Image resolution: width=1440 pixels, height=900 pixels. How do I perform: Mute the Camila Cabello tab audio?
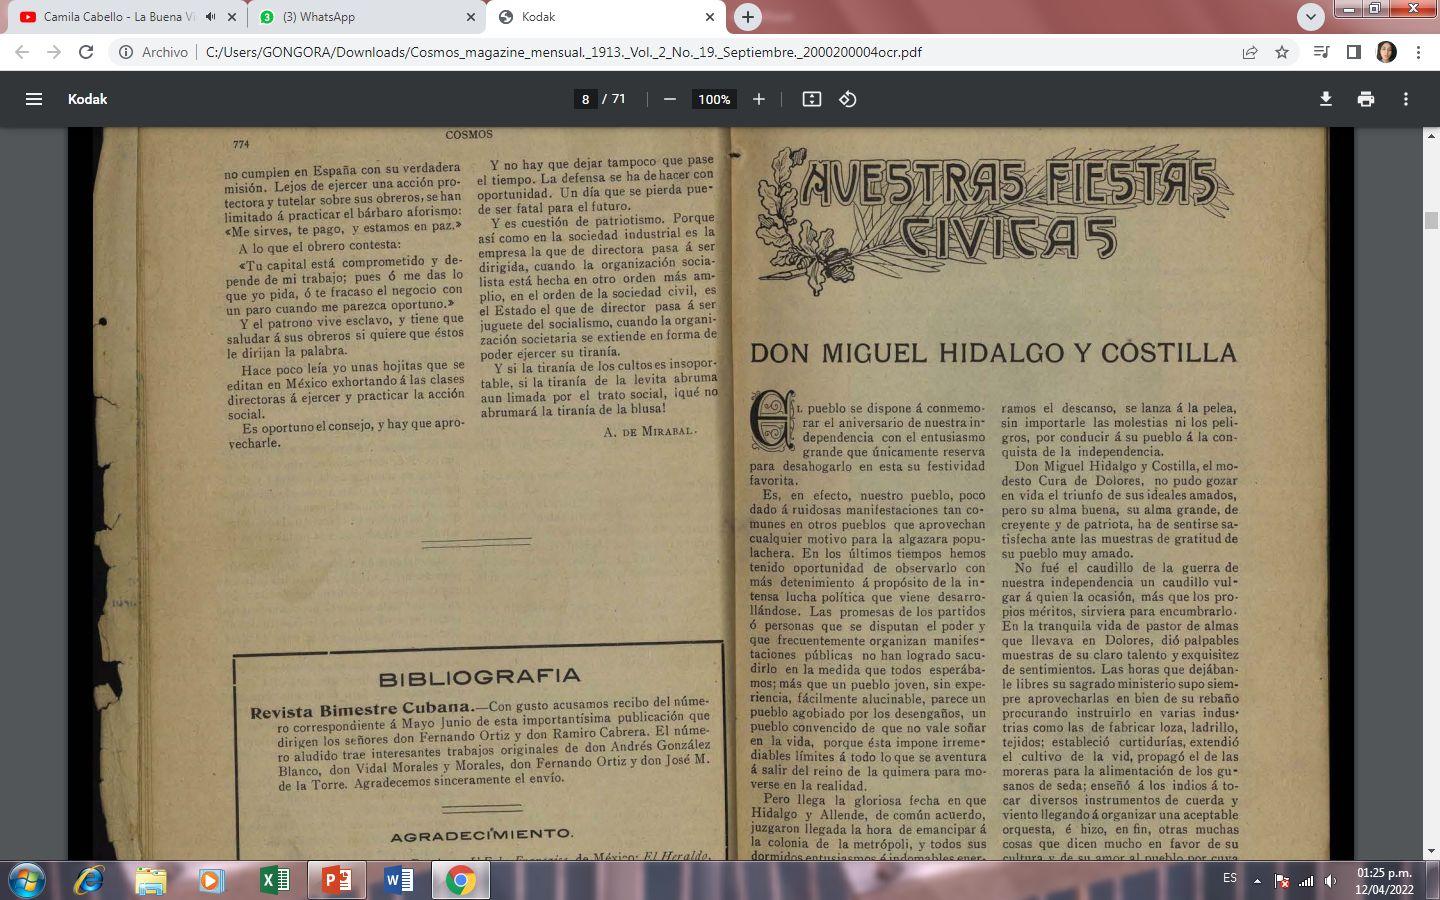tap(210, 17)
